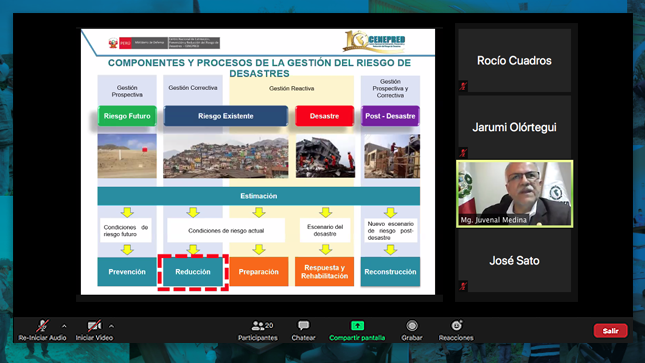Click the Re-Iniciar Audio microphone icon

(42, 326)
